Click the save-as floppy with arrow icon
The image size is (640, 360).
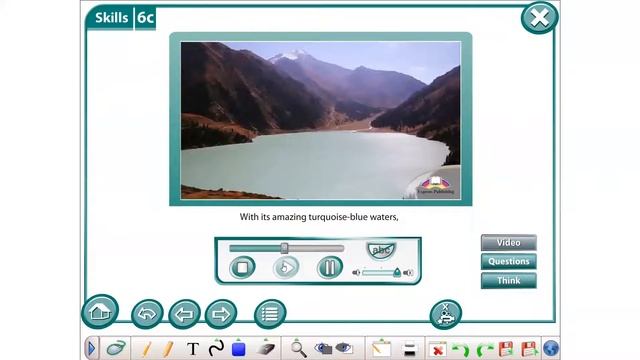(x=529, y=349)
